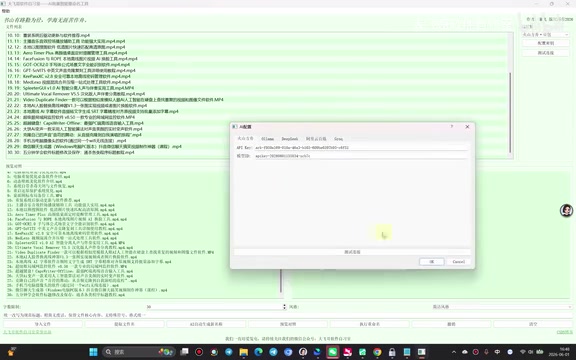Confirm the AI配置 dialog with OK
The width and height of the screenshot is (576, 360).
coord(432,262)
